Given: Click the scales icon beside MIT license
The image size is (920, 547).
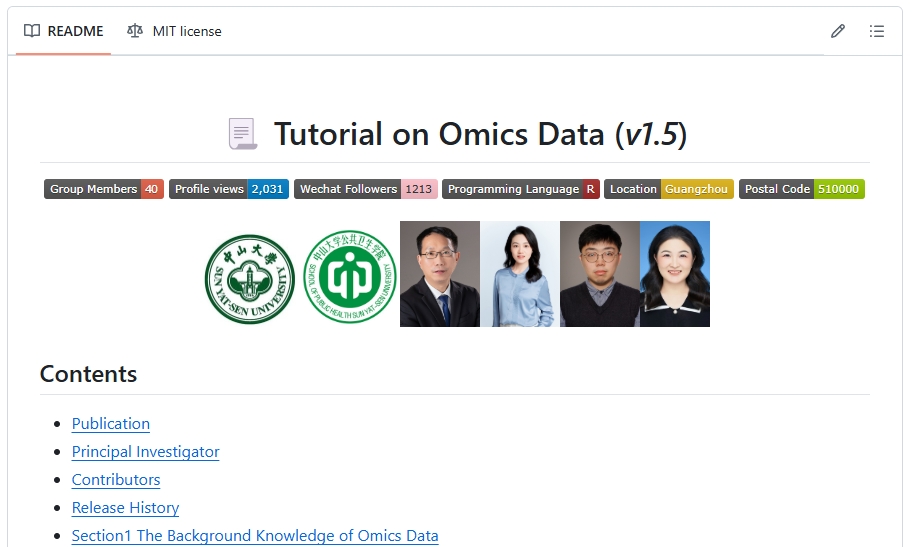Looking at the screenshot, I should 135,31.
